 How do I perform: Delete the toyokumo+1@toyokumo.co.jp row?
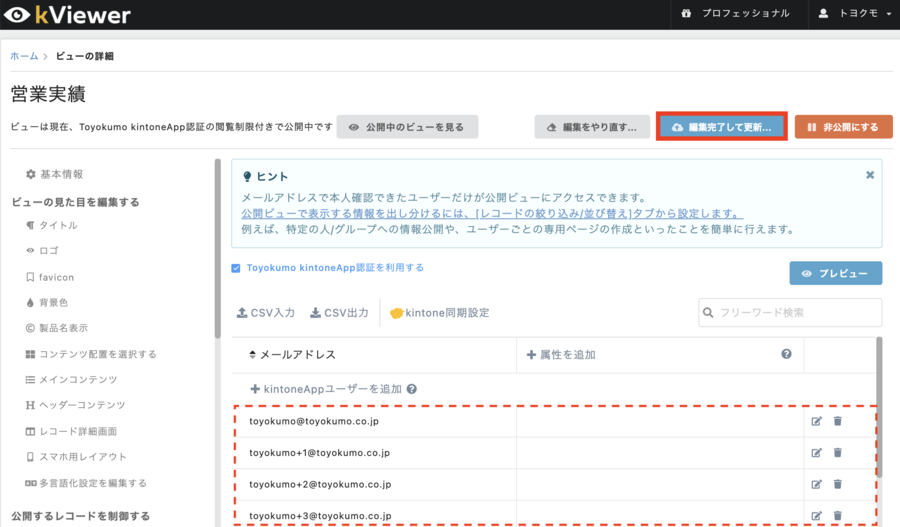click(837, 453)
